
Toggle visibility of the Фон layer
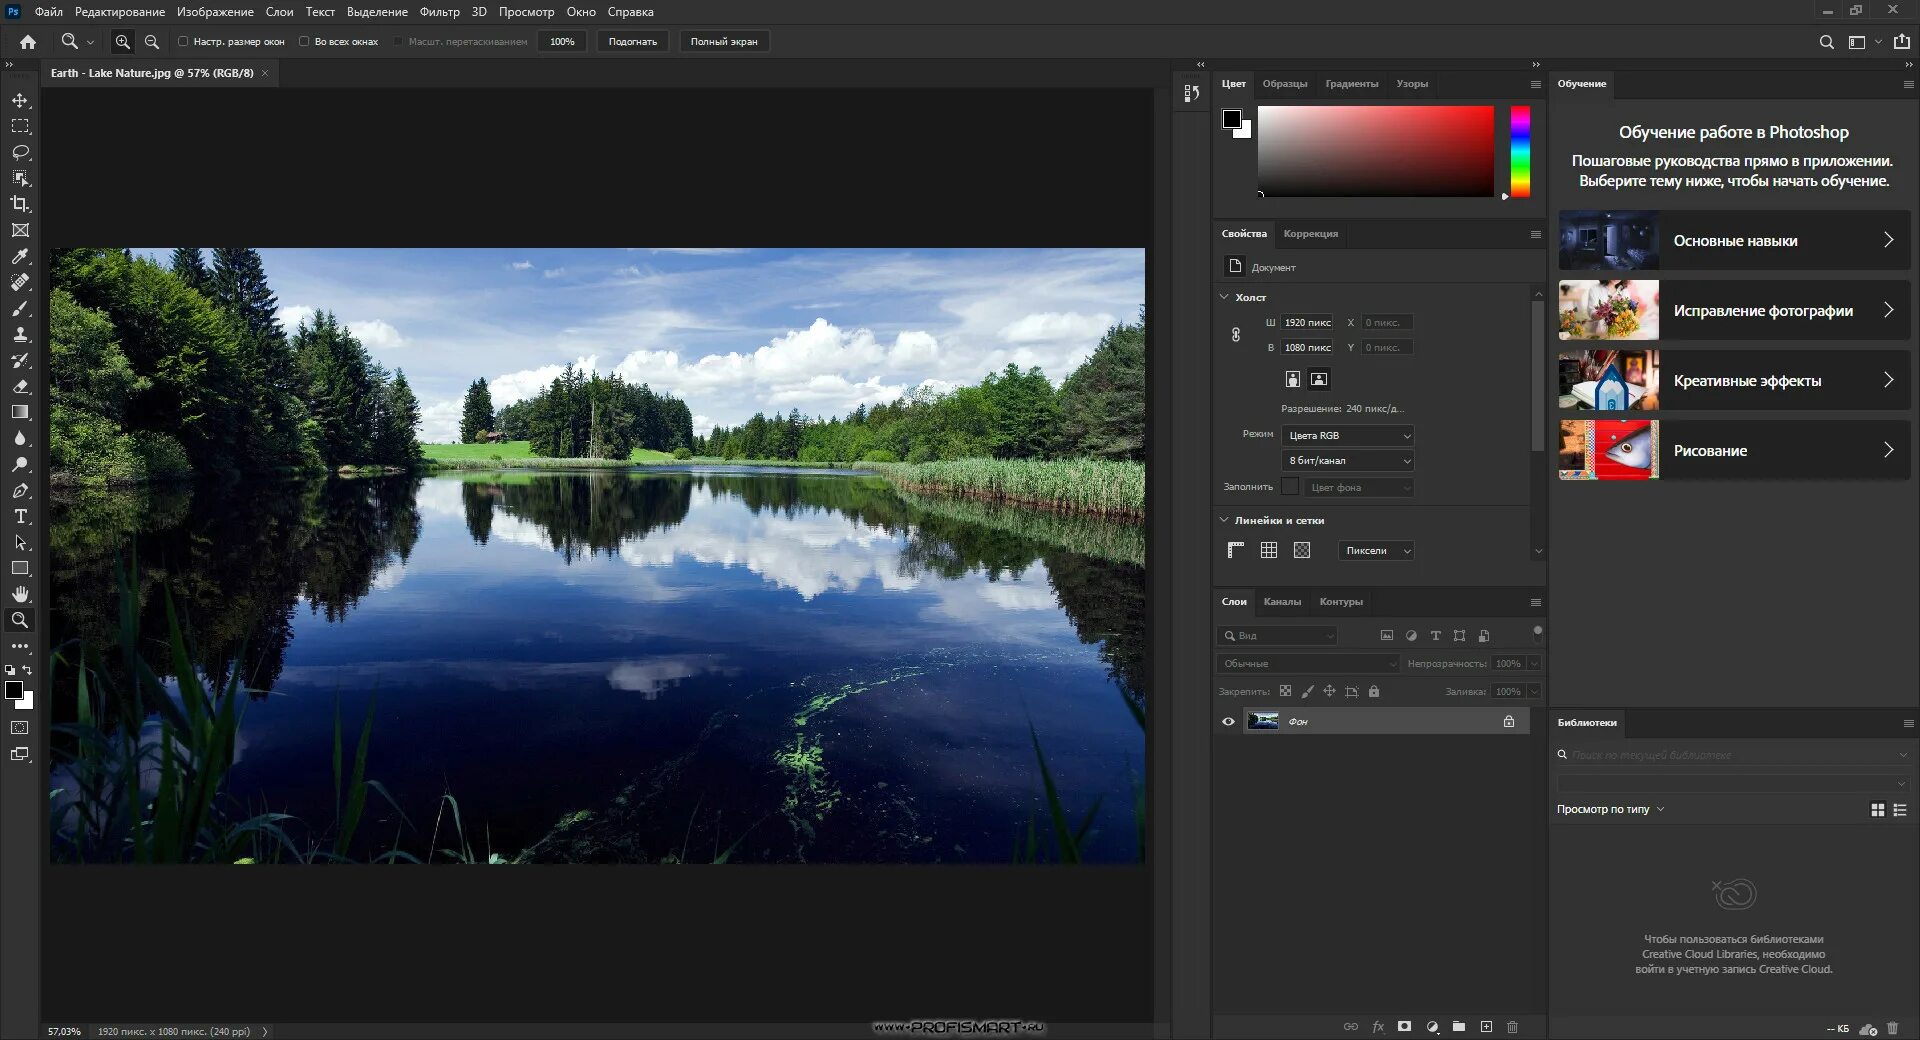tap(1229, 721)
